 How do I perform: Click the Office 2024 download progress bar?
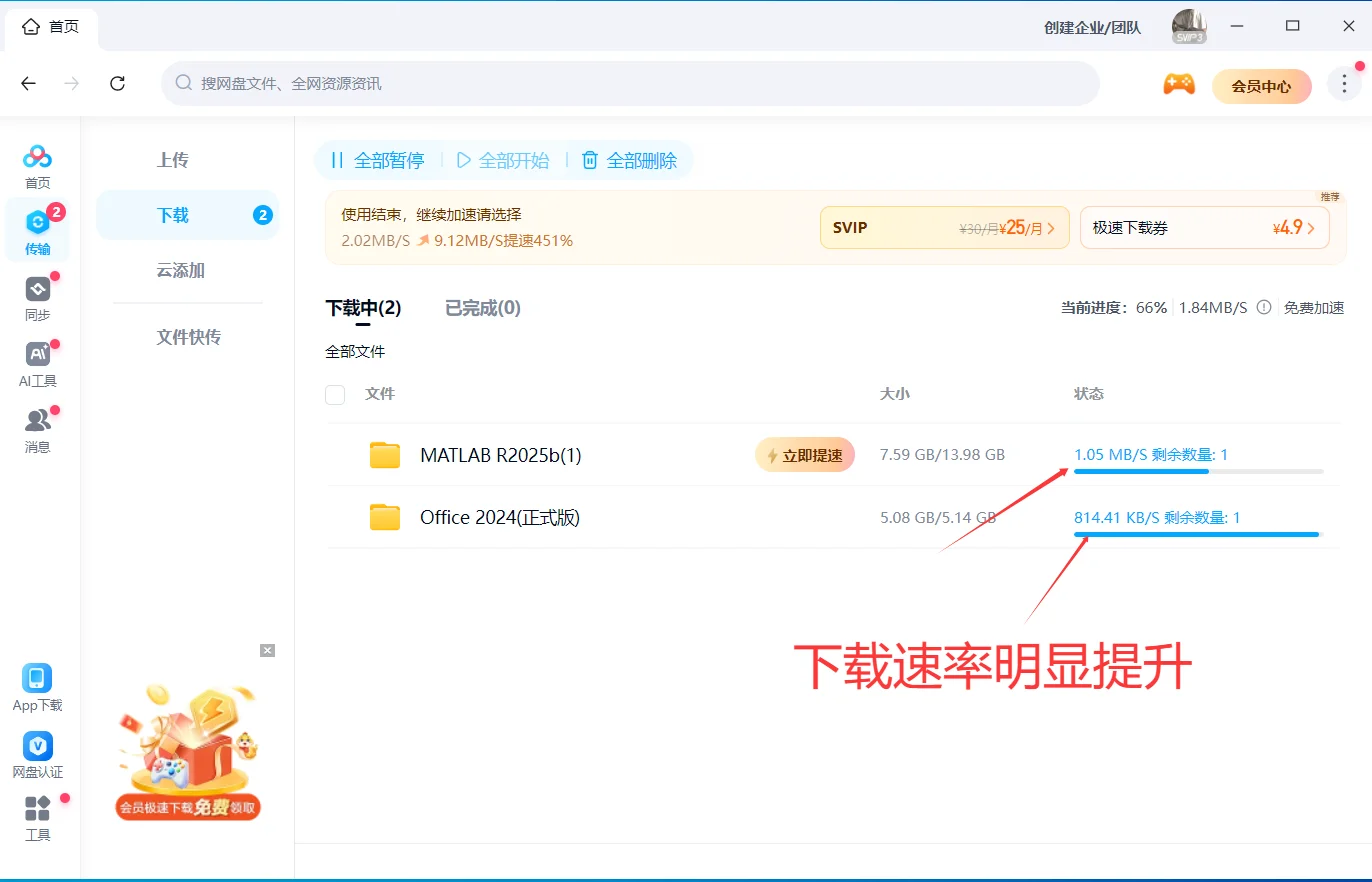click(x=1196, y=535)
